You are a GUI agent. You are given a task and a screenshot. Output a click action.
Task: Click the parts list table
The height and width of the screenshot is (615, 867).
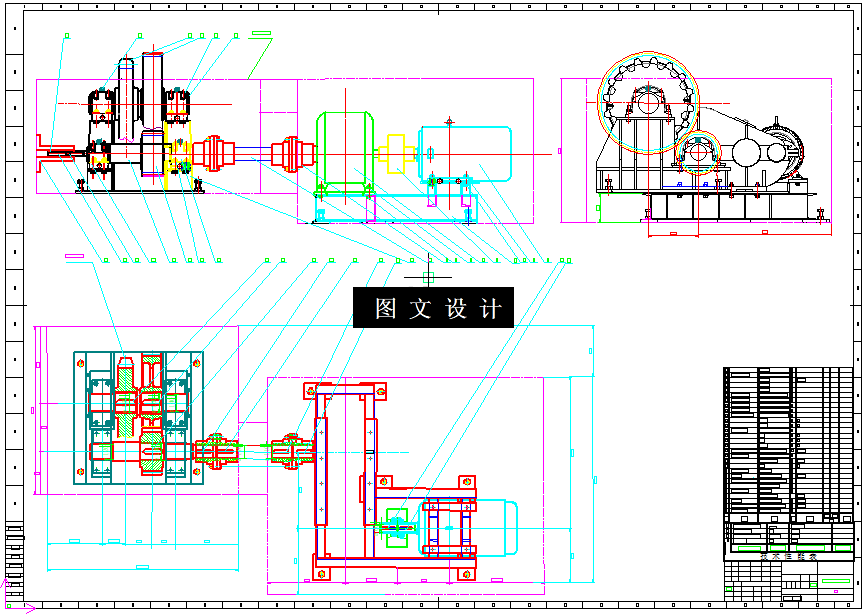(x=788, y=445)
